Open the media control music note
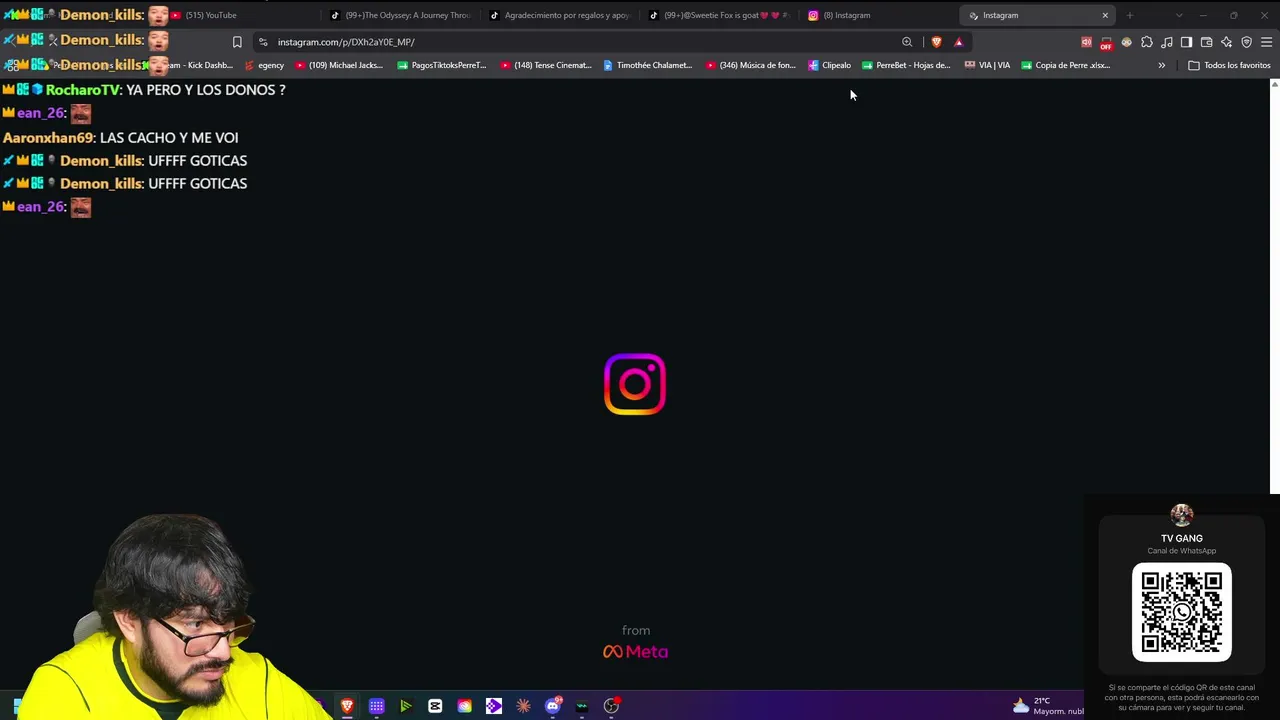 click(x=1167, y=42)
